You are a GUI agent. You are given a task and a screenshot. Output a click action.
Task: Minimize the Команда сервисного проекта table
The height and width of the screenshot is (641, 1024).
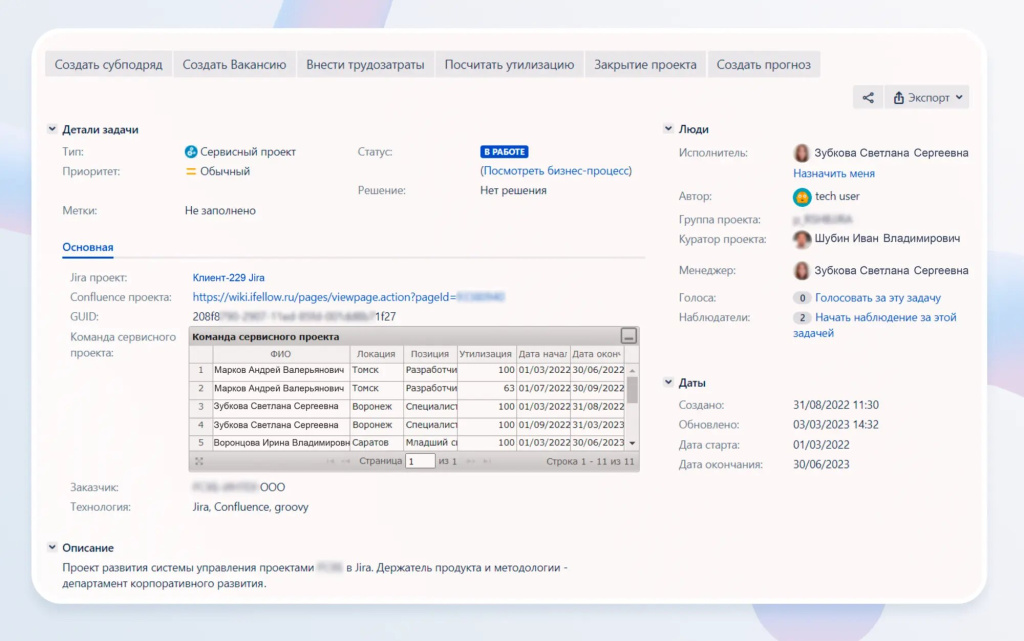628,336
